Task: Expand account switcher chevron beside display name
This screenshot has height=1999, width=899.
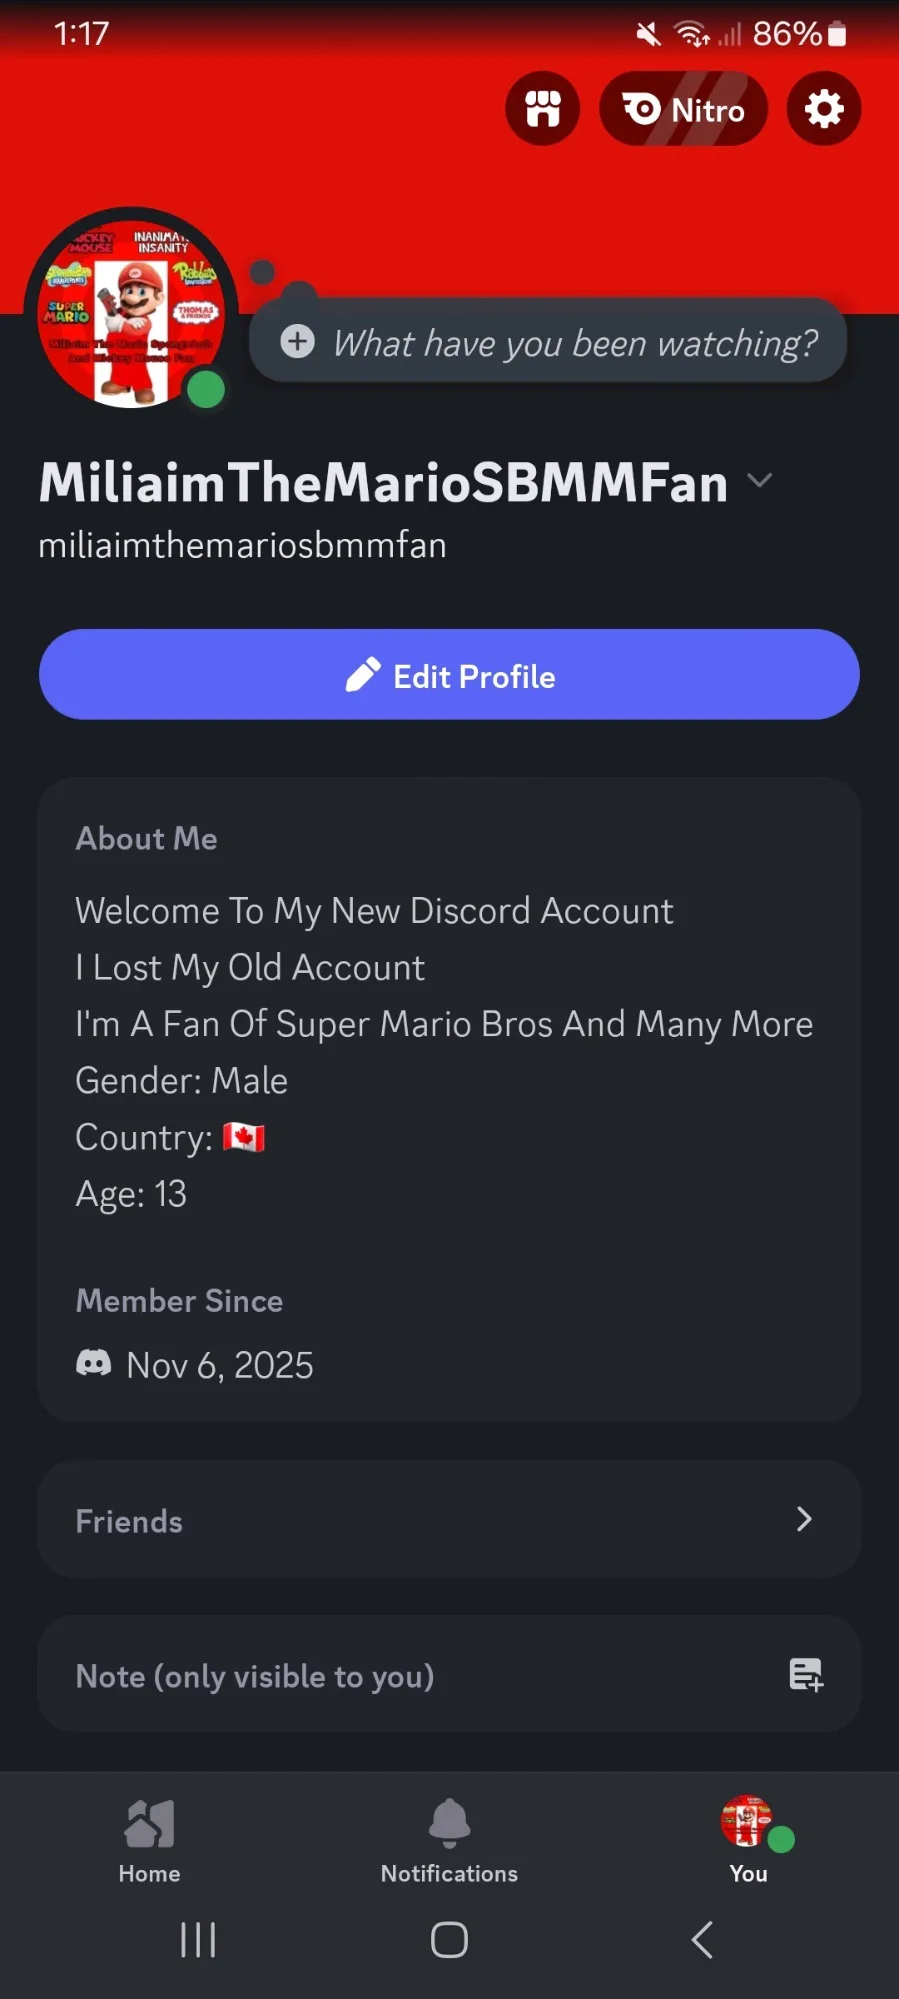Action: click(760, 481)
